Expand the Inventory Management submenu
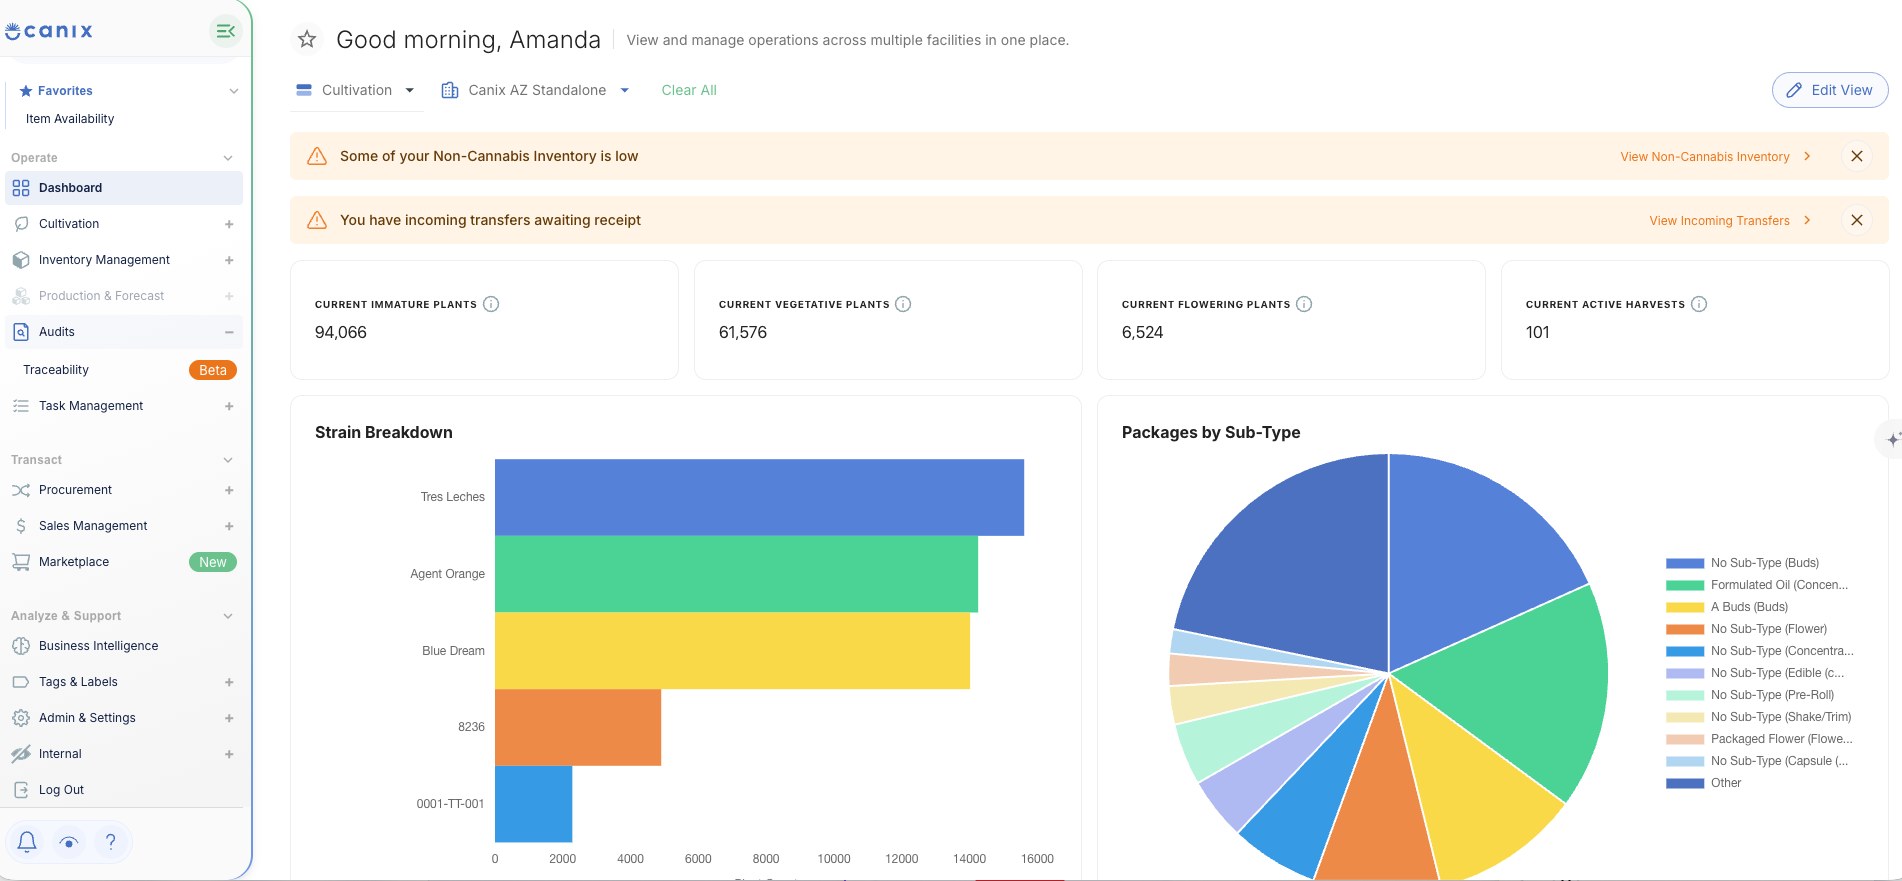1902x881 pixels. [x=229, y=260]
